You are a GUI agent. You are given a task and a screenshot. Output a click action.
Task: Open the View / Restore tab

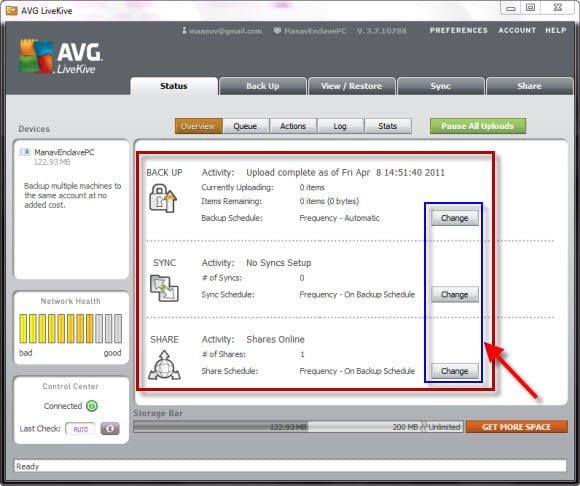(351, 86)
